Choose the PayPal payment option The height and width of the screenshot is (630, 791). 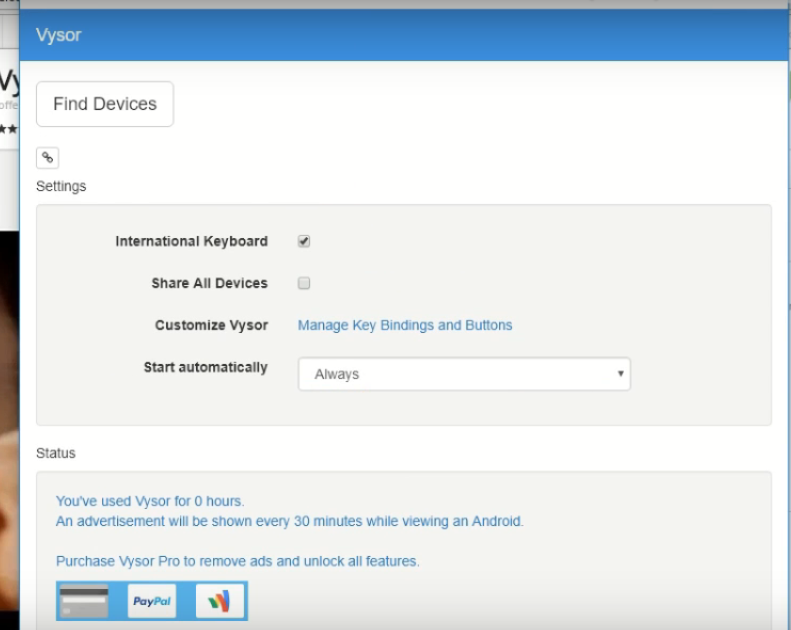click(152, 601)
